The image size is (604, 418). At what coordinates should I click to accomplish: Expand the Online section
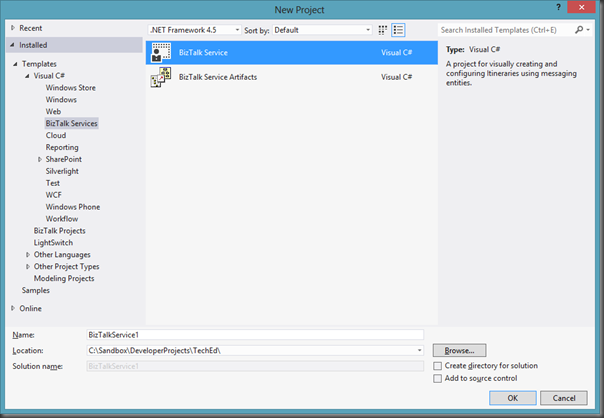coord(13,308)
